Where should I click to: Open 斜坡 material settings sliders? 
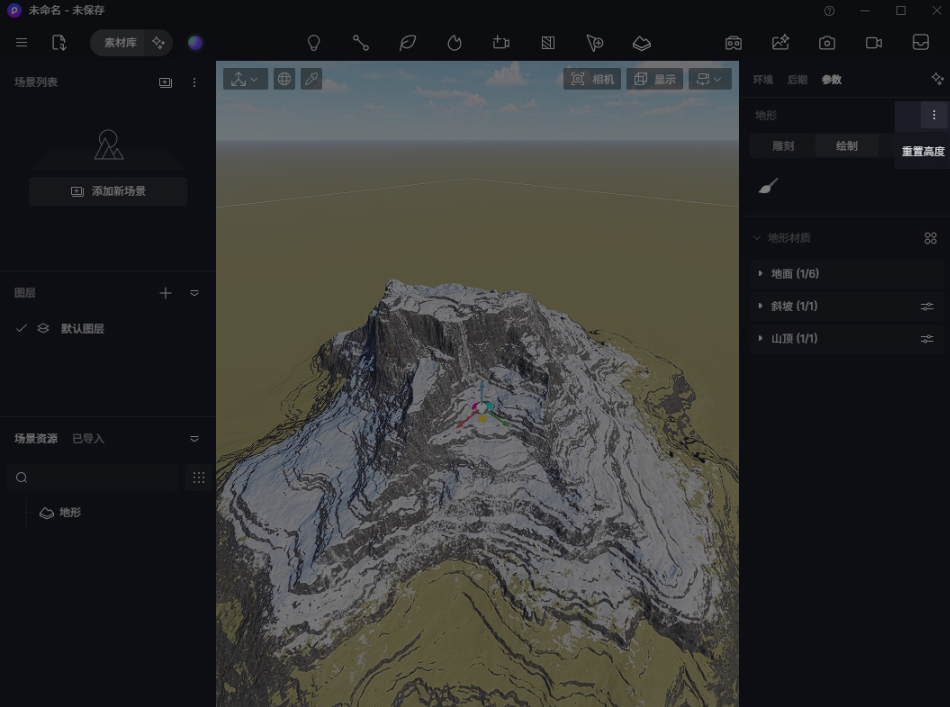pyautogui.click(x=927, y=307)
